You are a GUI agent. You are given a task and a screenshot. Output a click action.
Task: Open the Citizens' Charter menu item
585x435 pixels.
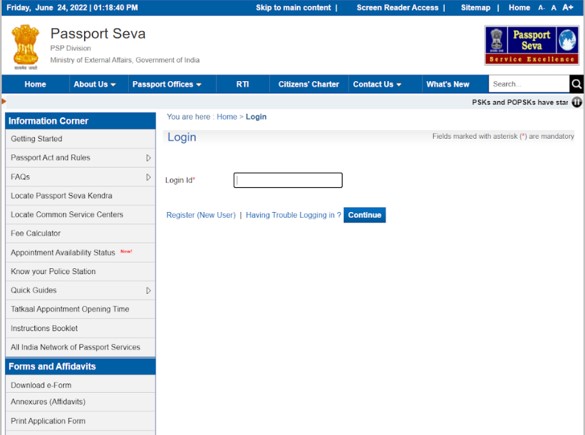309,84
